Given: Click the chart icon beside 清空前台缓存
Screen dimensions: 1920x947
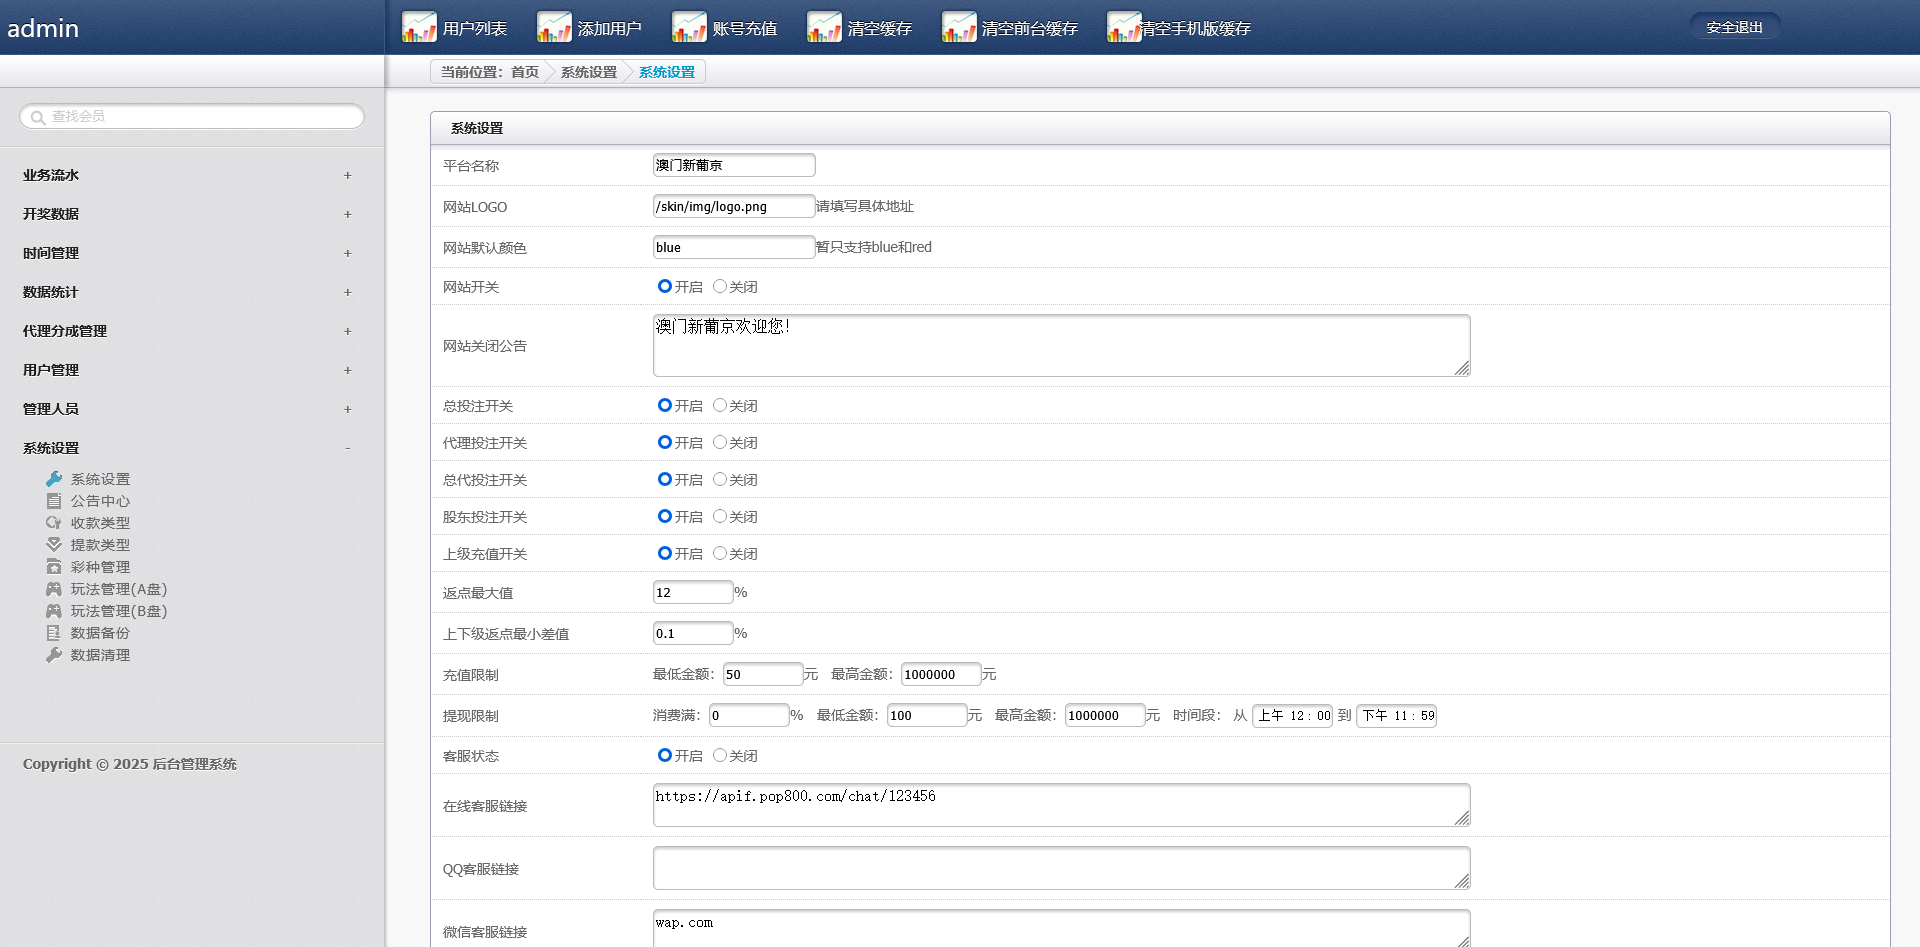Looking at the screenshot, I should [959, 27].
